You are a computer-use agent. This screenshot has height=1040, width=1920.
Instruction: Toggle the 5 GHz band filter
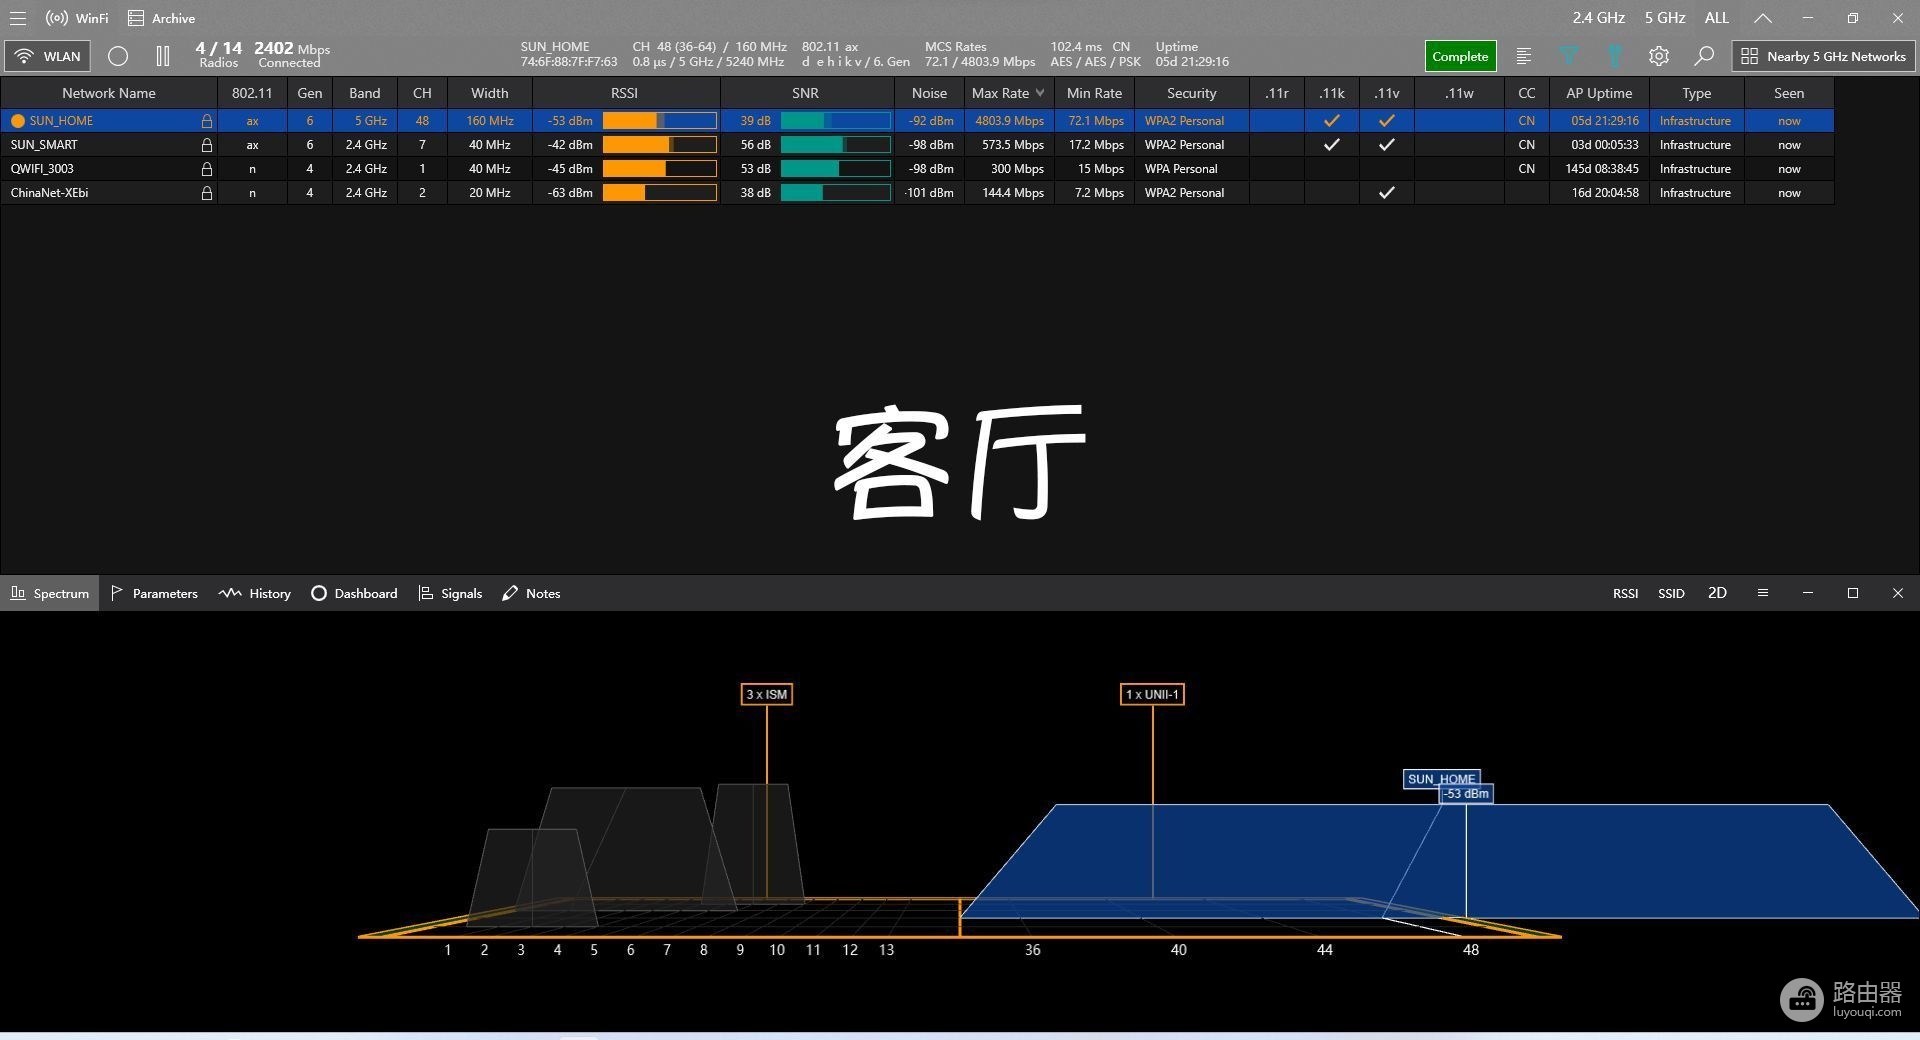(x=1665, y=18)
